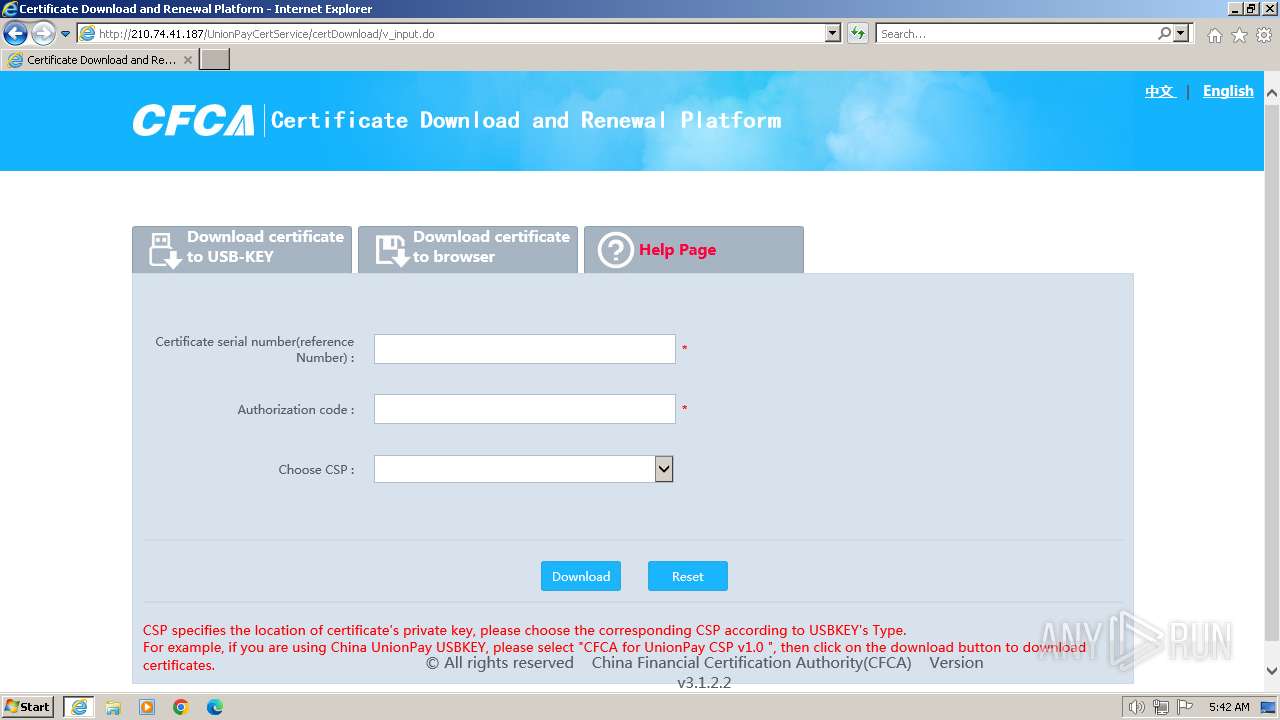The width and height of the screenshot is (1280, 720).
Task: Click the taskbar clock 5:42 AM
Action: point(1229,707)
